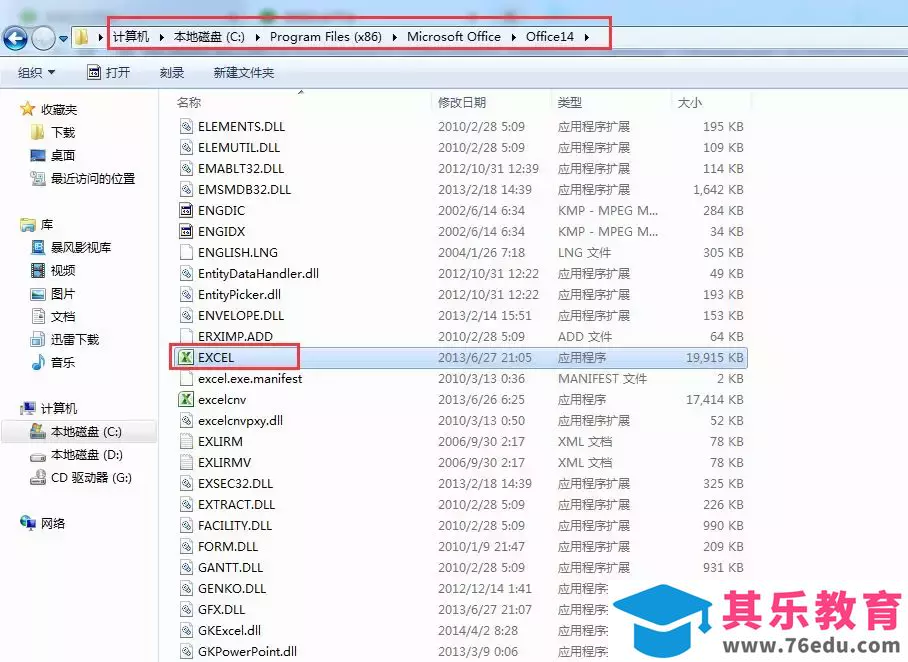Click Office14 in the address bar
908x662 pixels.
coord(550,36)
